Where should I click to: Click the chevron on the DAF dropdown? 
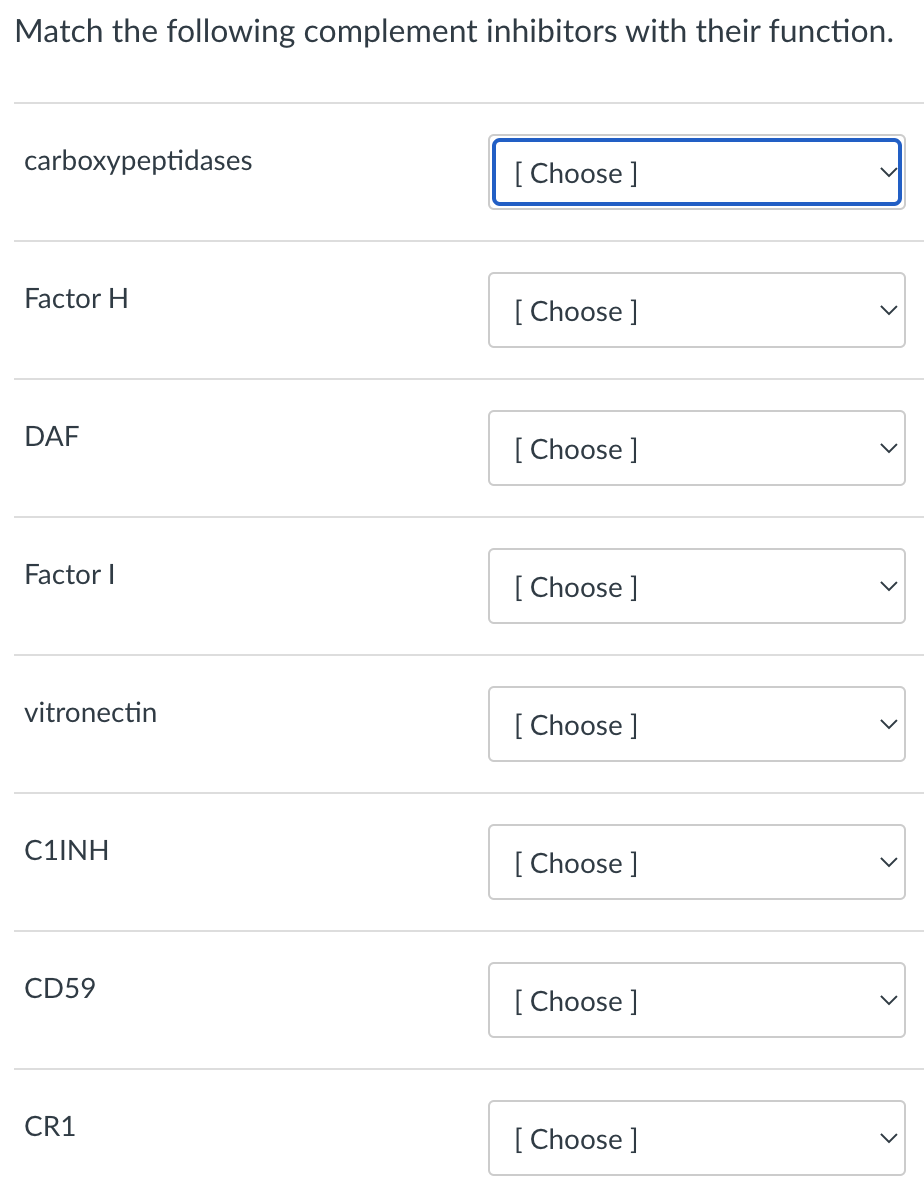888,448
